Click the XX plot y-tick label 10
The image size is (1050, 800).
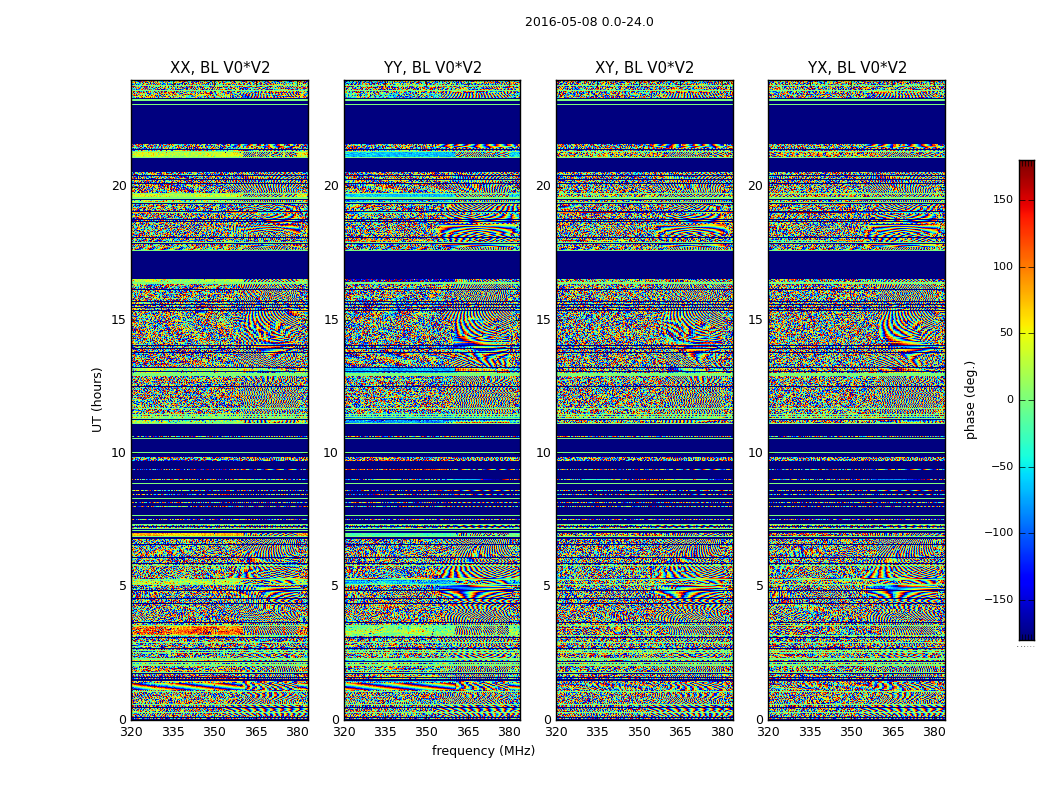(119, 453)
